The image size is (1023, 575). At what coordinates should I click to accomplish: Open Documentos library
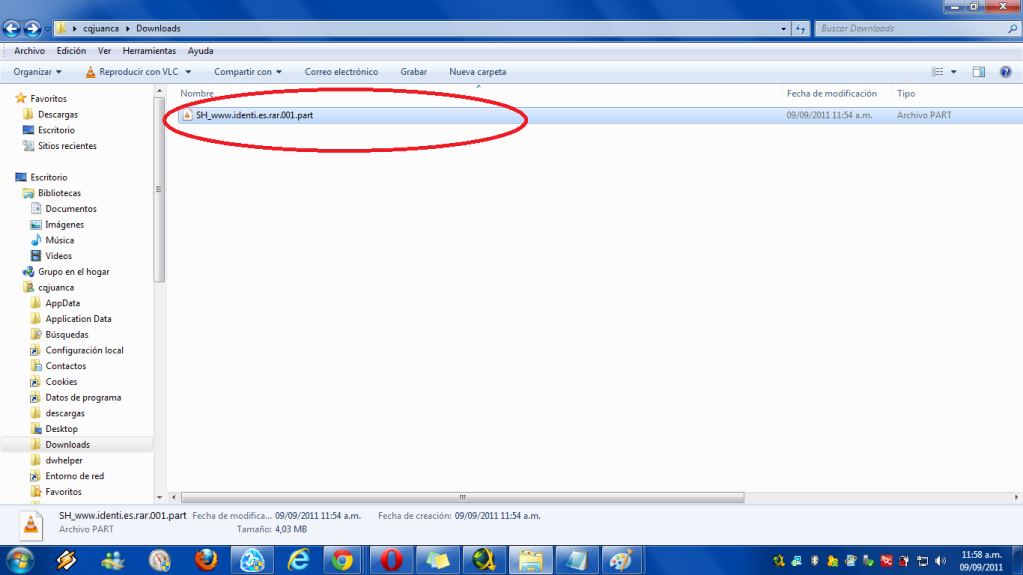pos(70,209)
